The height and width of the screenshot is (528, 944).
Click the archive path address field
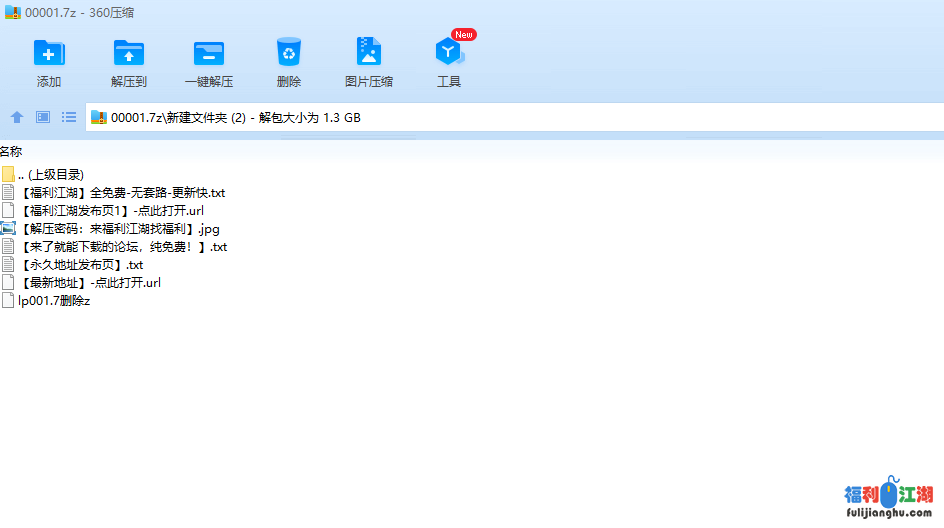click(500, 117)
